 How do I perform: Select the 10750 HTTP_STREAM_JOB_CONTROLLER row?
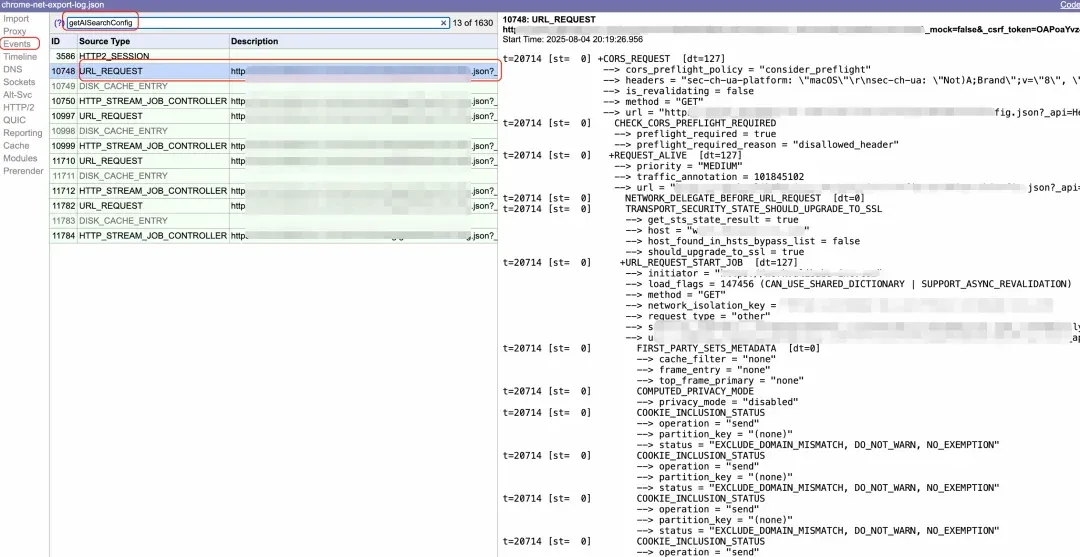[x=273, y=101]
